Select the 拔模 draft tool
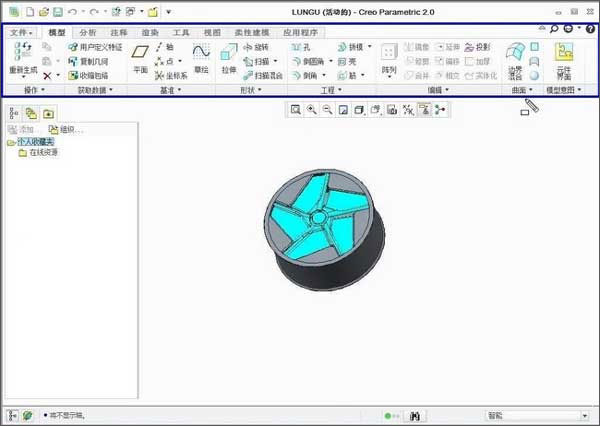The image size is (600, 426). (x=351, y=47)
